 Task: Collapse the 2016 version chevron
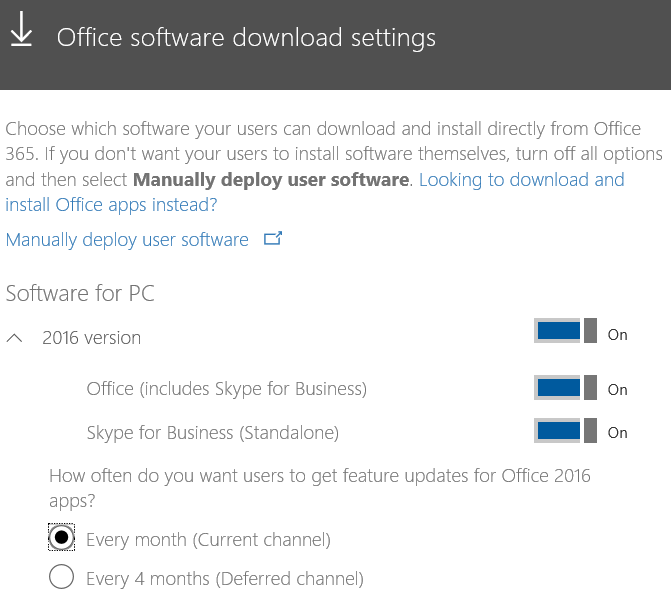coord(15,338)
